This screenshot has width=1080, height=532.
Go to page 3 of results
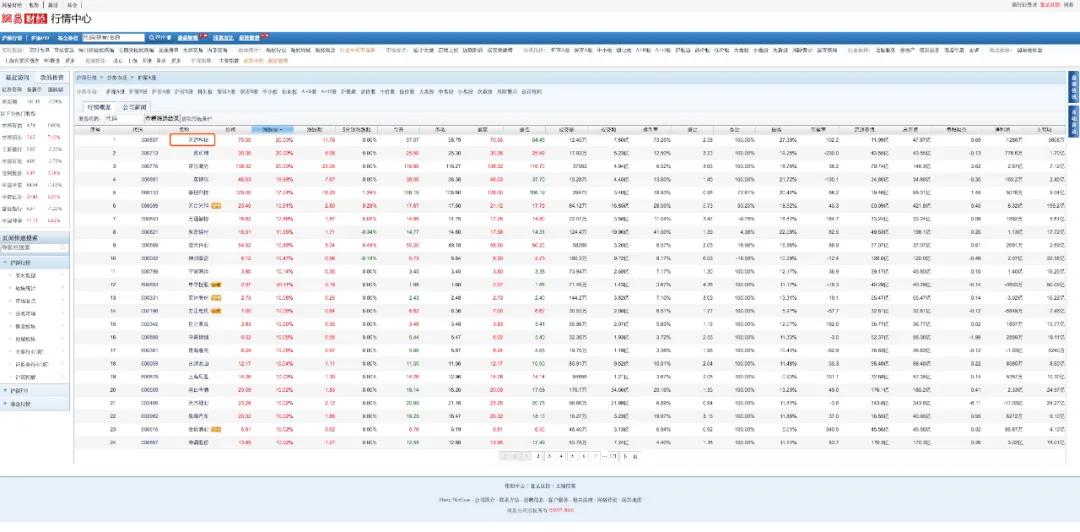tap(550, 456)
